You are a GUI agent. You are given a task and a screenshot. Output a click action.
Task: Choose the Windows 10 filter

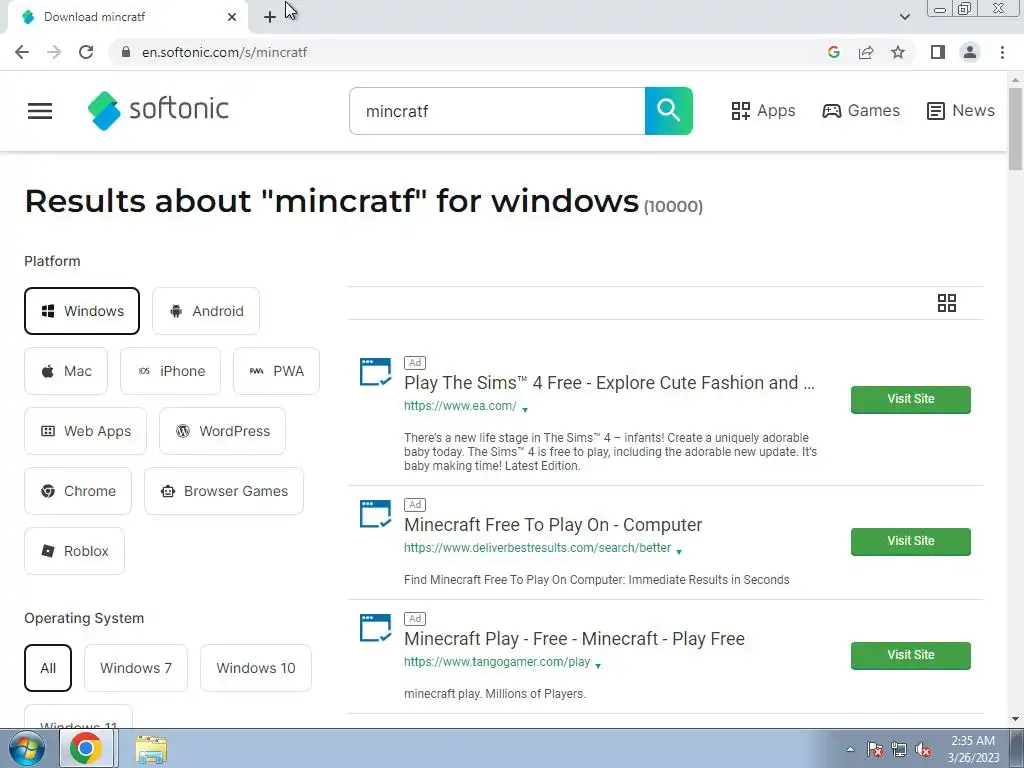pyautogui.click(x=256, y=668)
